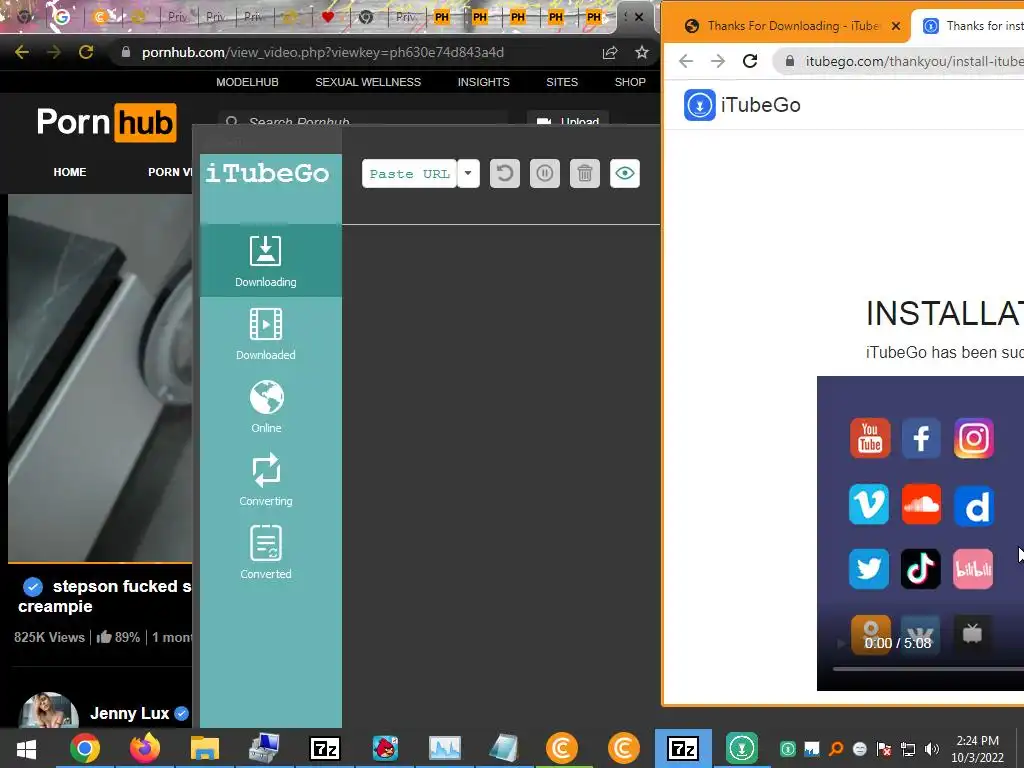Go back in the left Chrome window

[x=22, y=52]
